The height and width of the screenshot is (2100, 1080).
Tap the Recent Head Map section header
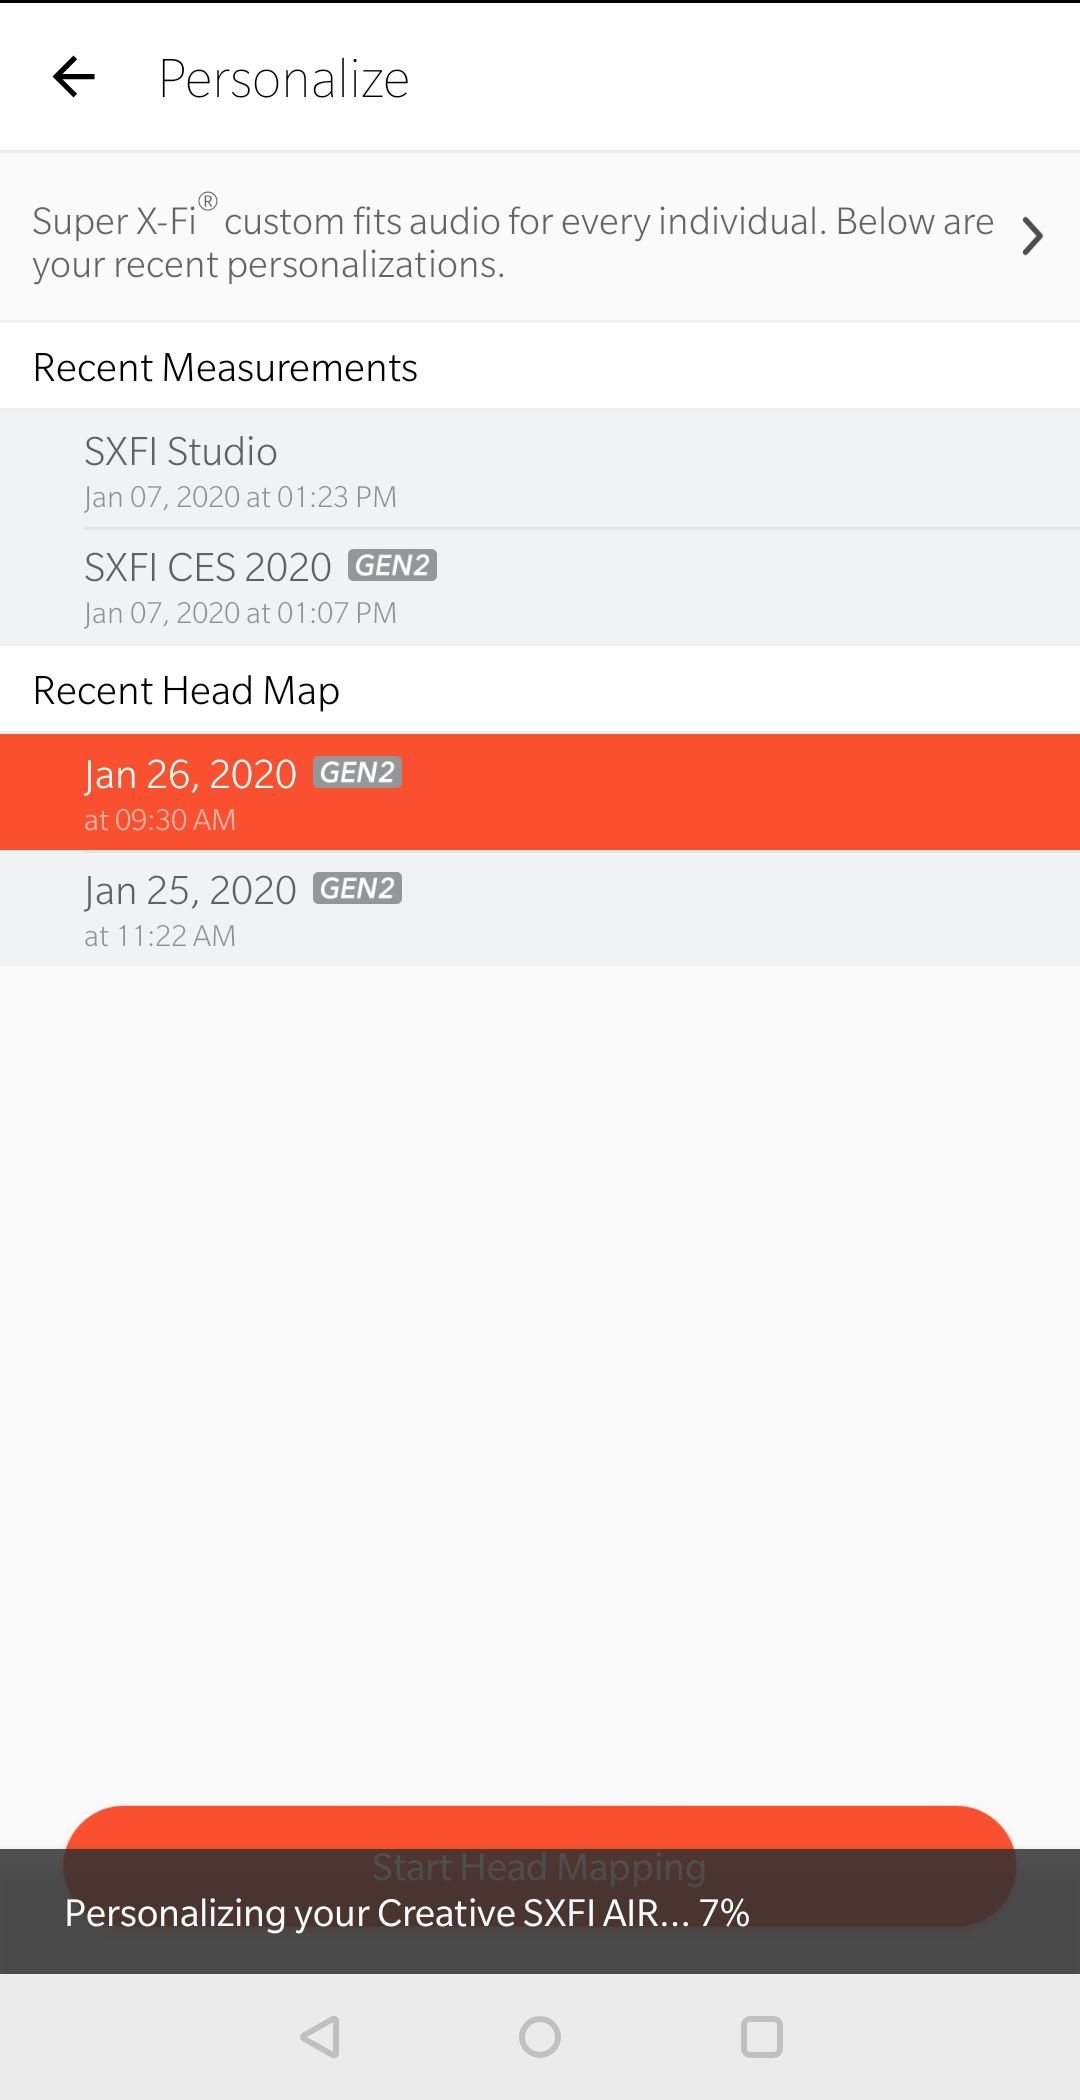coord(186,691)
